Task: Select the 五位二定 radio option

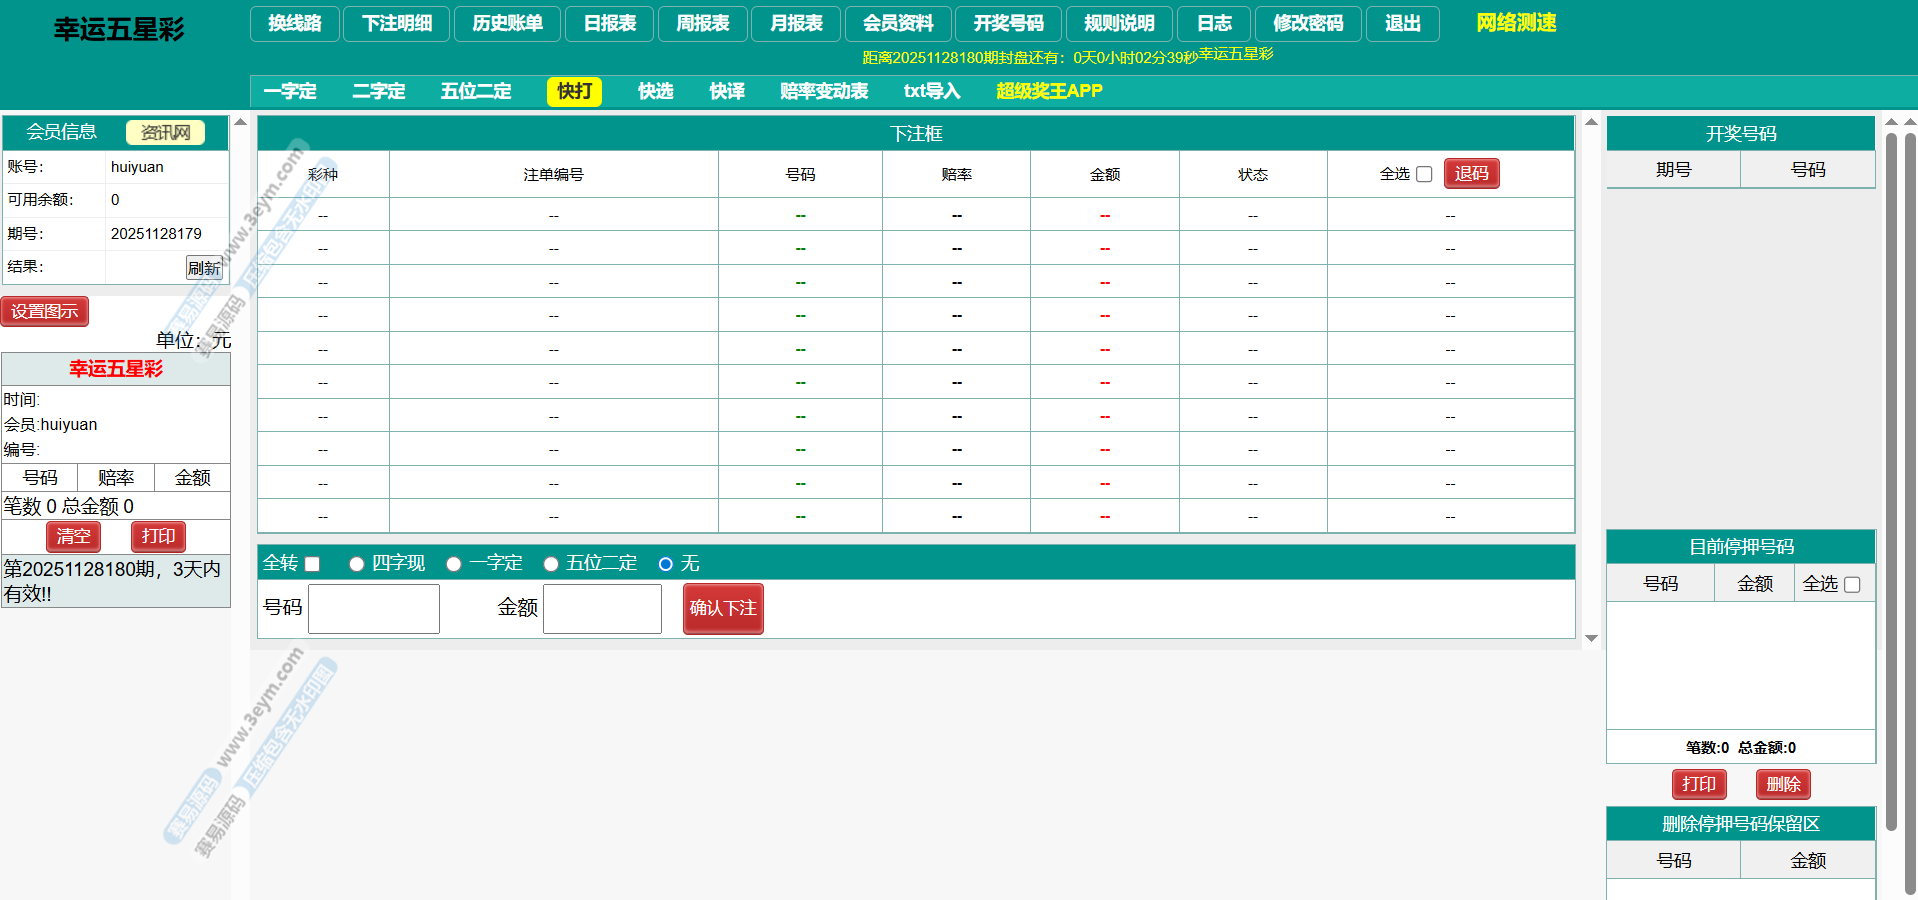Action: coord(550,564)
